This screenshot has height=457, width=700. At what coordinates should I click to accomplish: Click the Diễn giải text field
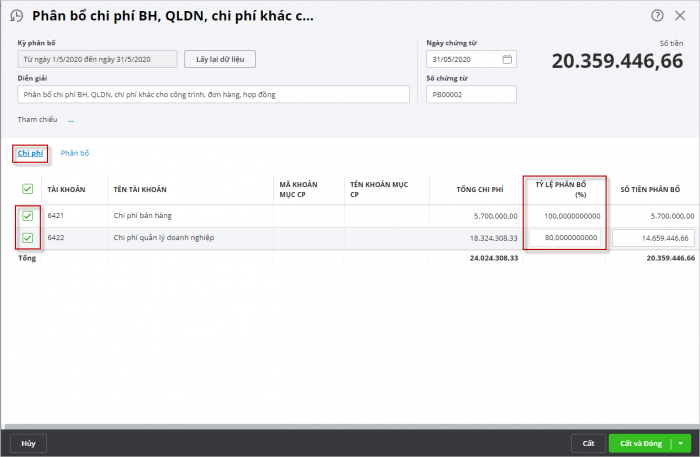coord(213,94)
